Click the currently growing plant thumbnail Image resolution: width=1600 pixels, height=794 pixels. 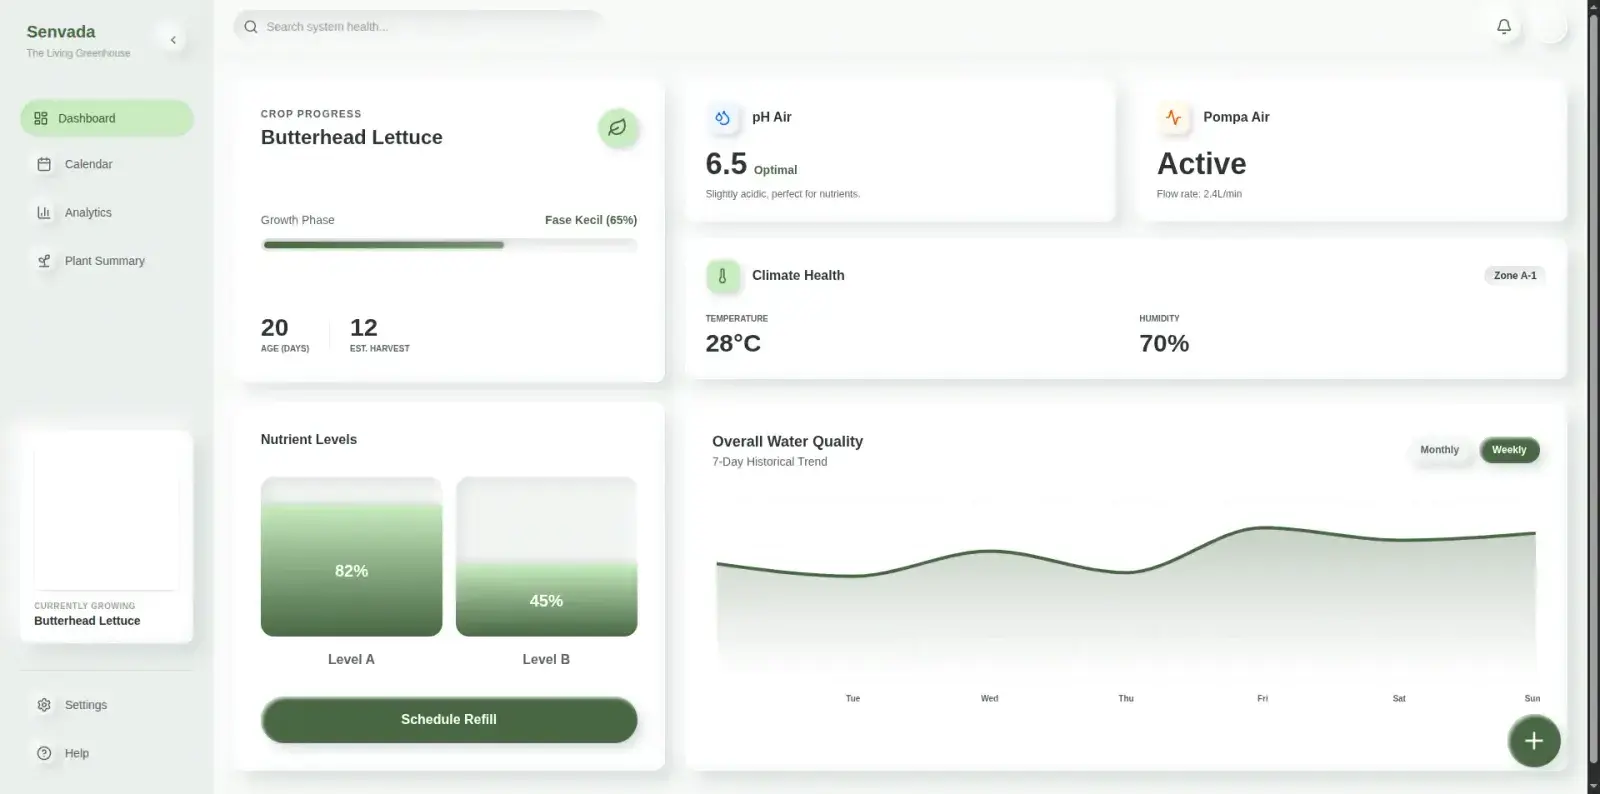click(106, 519)
